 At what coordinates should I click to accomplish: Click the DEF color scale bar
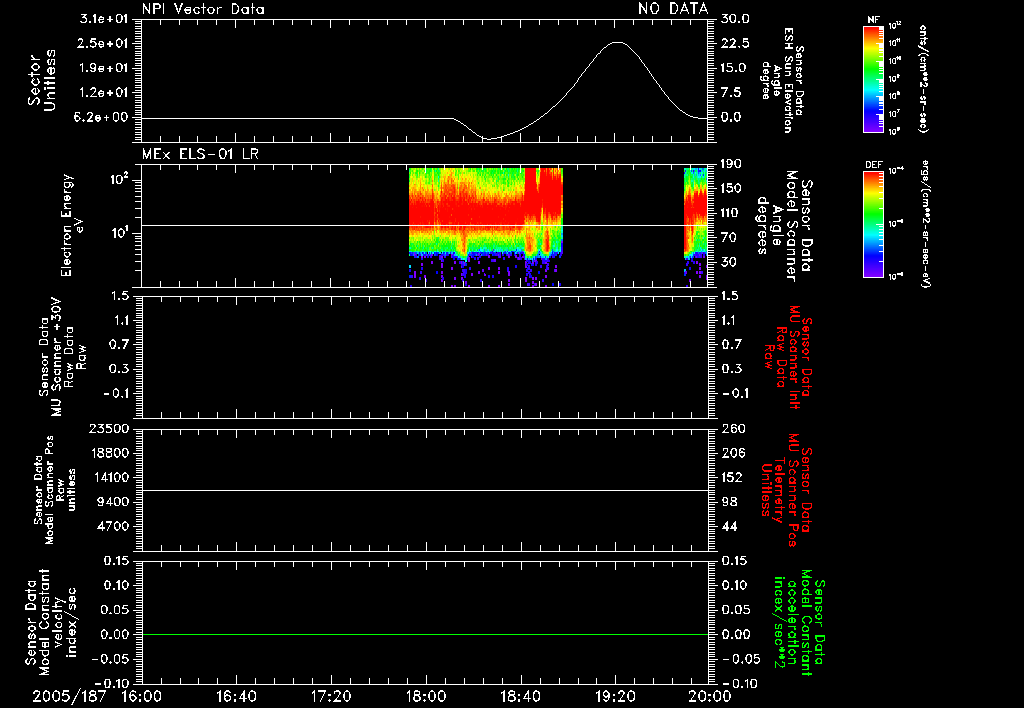(873, 224)
